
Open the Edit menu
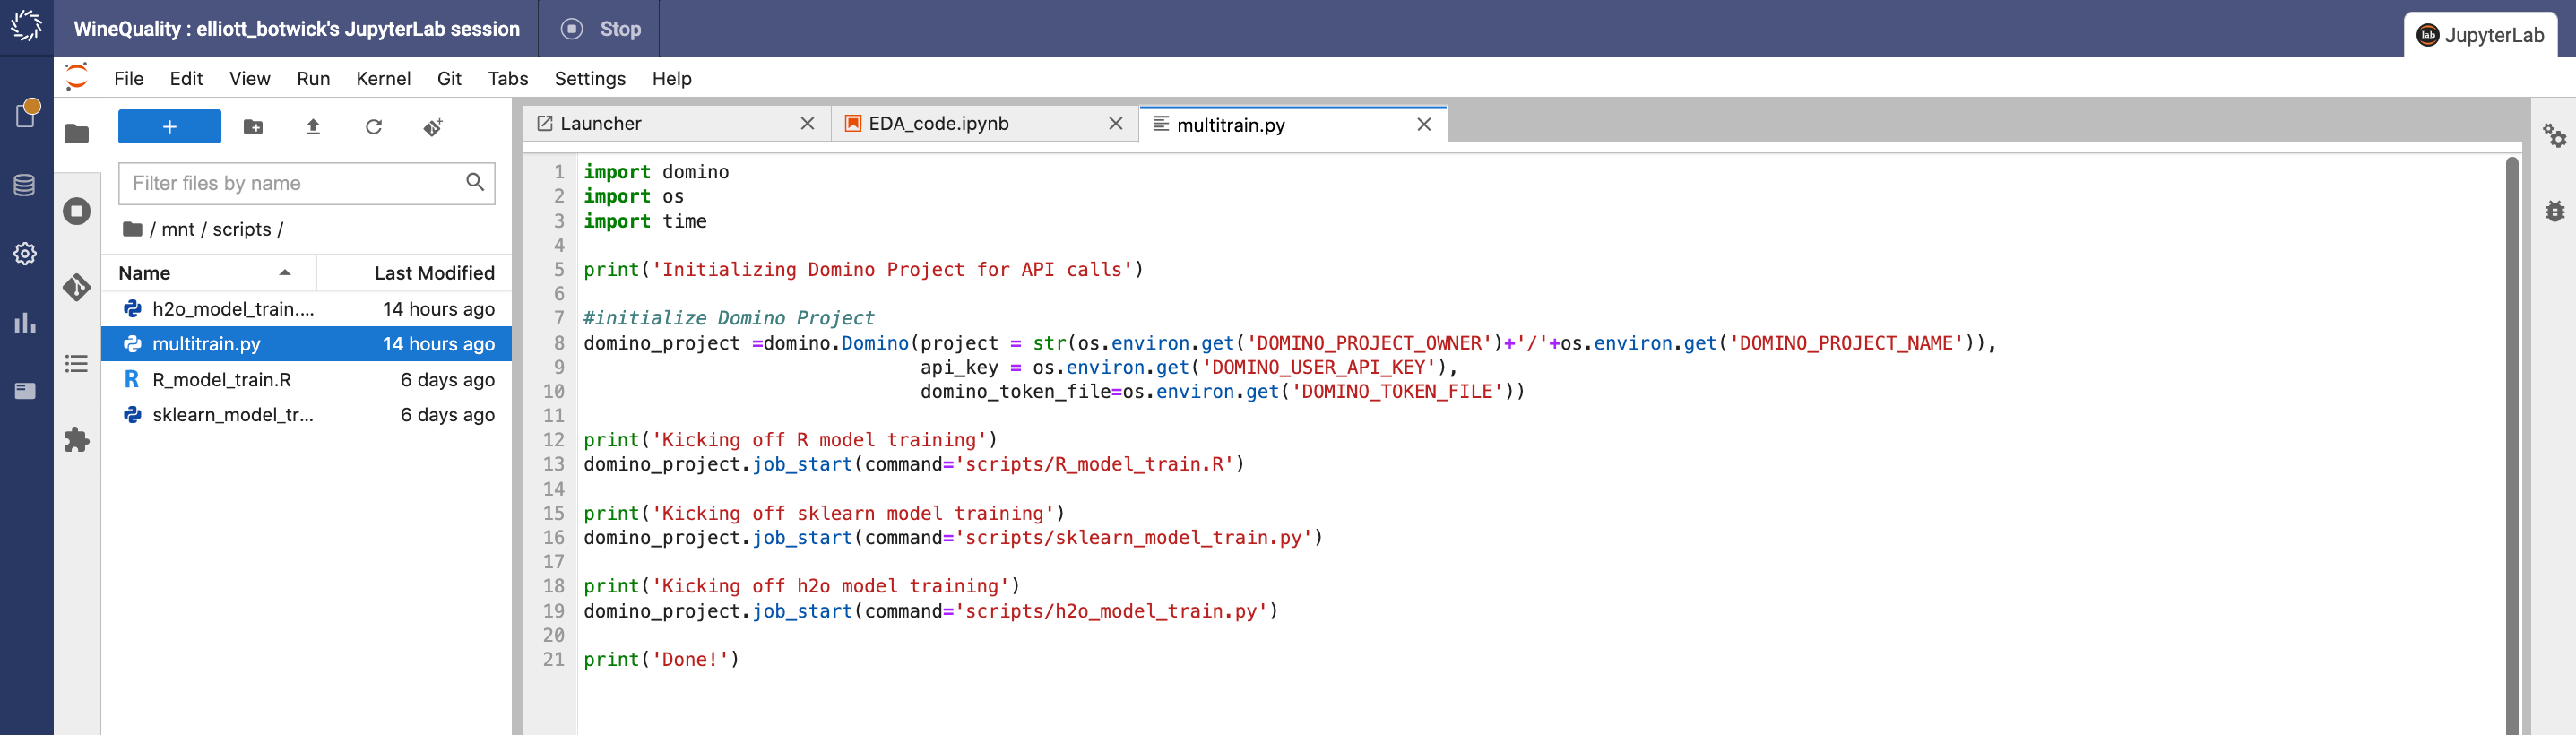point(186,78)
